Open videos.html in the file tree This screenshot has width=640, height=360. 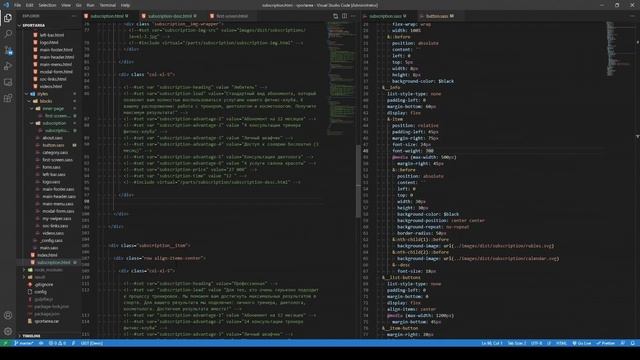click(x=51, y=87)
